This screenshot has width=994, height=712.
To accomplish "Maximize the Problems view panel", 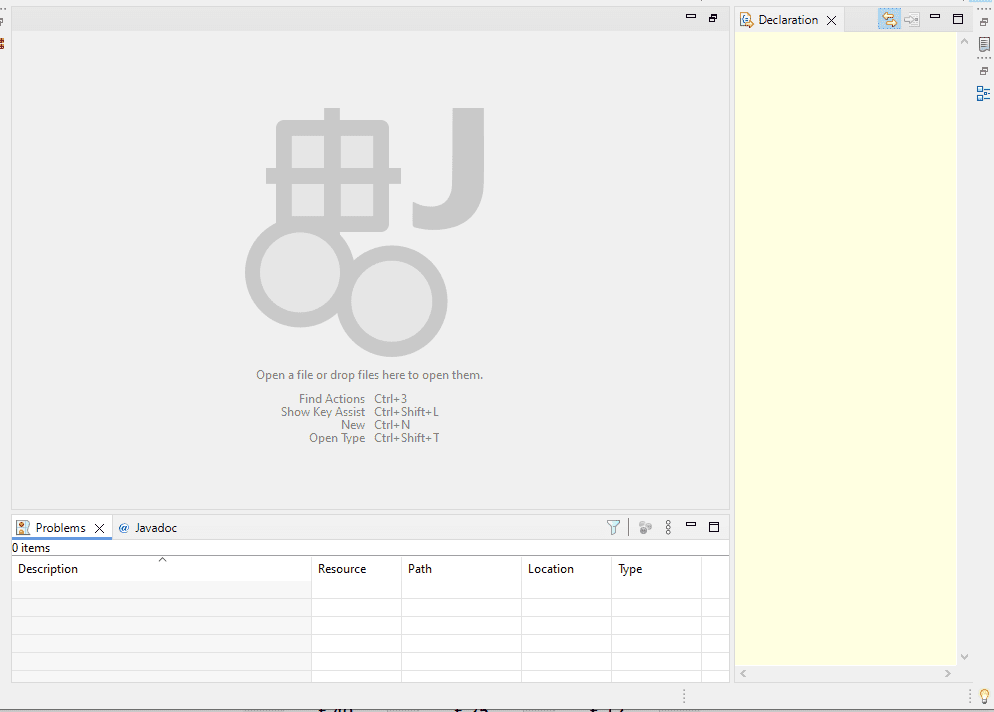I will coord(714,527).
